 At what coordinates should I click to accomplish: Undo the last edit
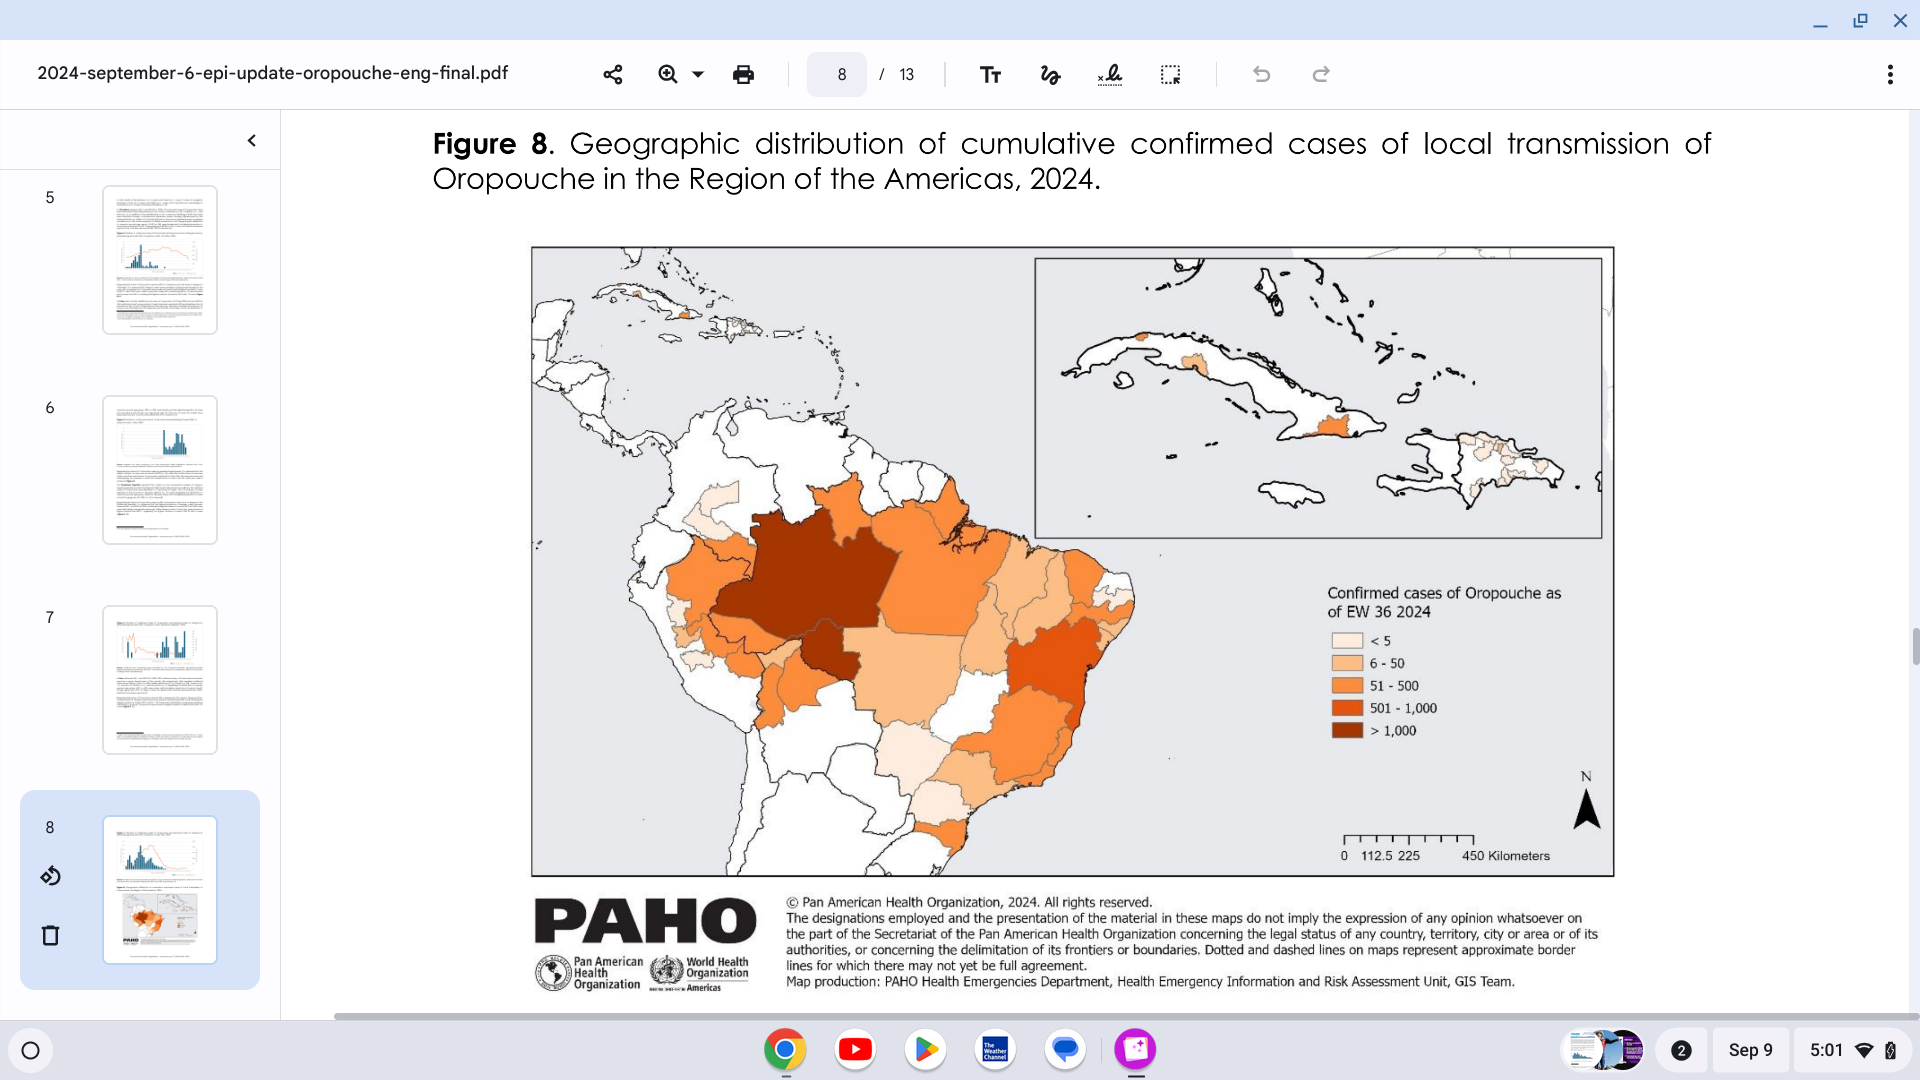[x=1261, y=74]
